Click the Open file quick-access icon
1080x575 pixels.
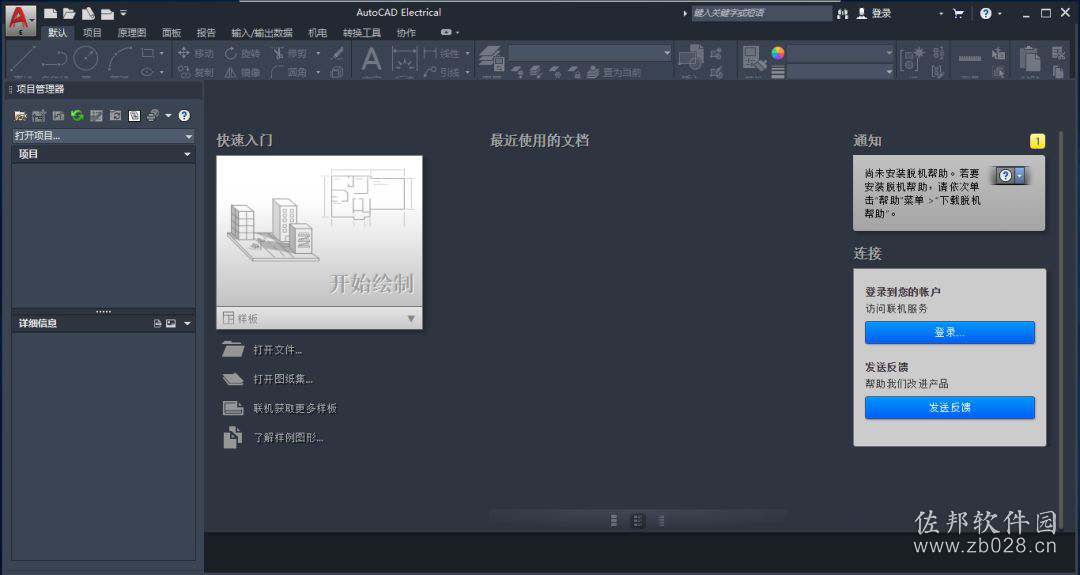tap(70, 13)
